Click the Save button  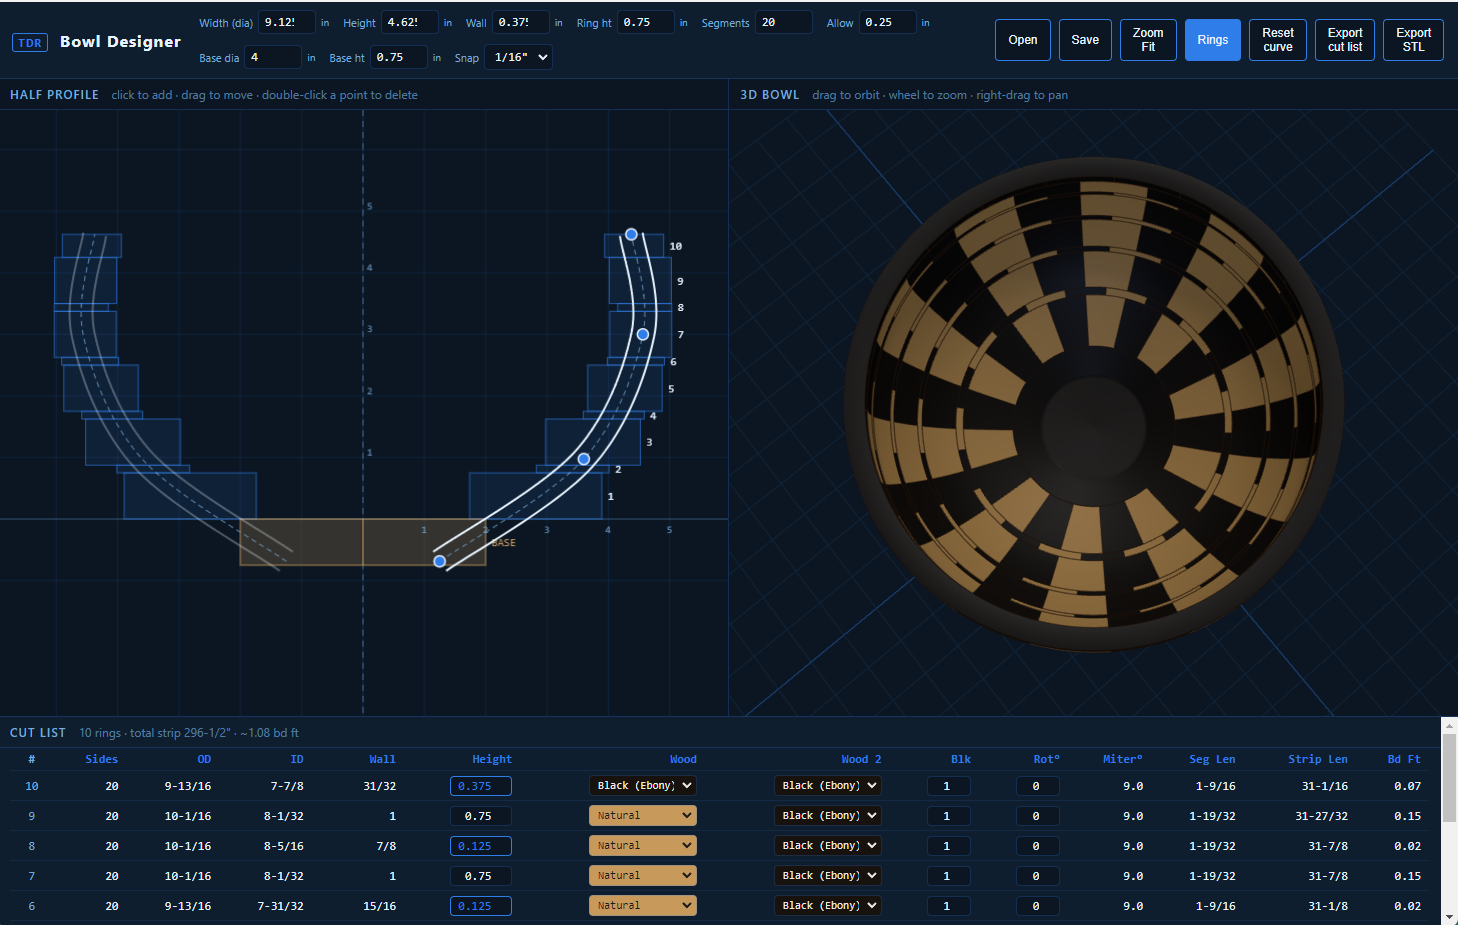click(1085, 40)
